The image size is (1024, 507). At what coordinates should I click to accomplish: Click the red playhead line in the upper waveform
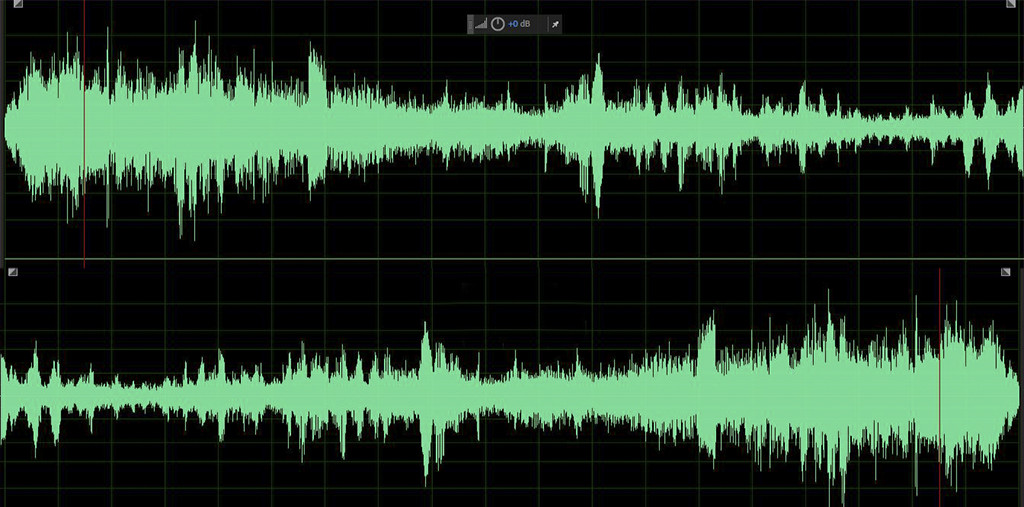pyautogui.click(x=84, y=133)
